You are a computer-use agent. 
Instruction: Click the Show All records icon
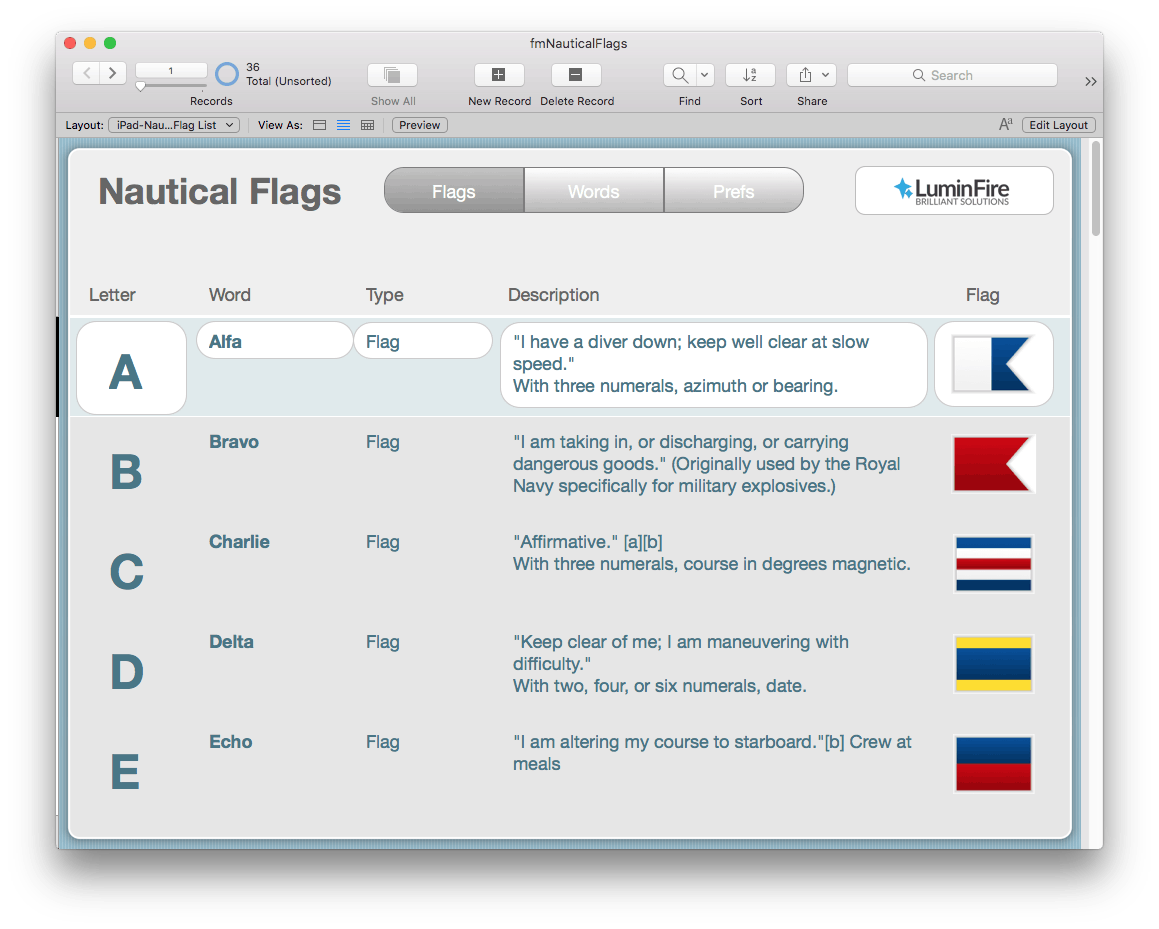coord(392,75)
